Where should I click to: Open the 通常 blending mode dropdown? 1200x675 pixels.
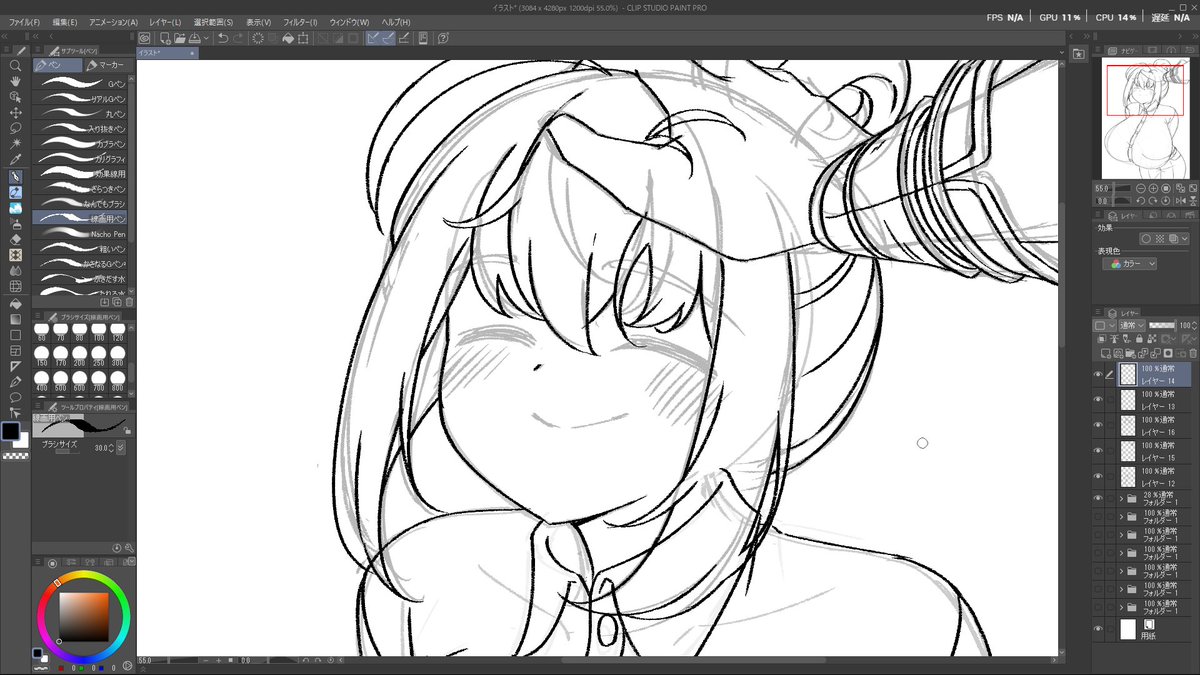click(1132, 325)
